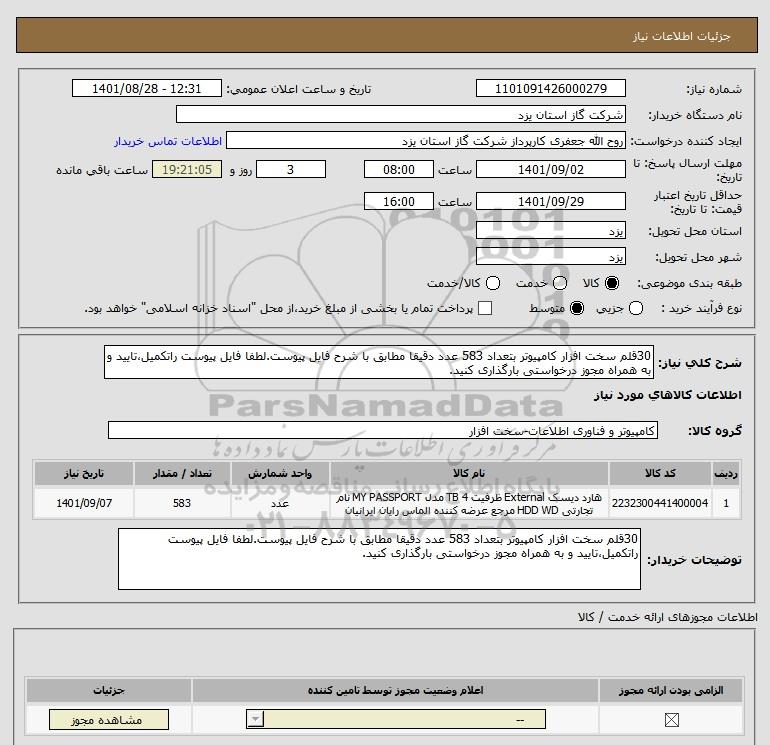
Task: Click the price validity date 1401/09/29
Action: [x=550, y=201]
